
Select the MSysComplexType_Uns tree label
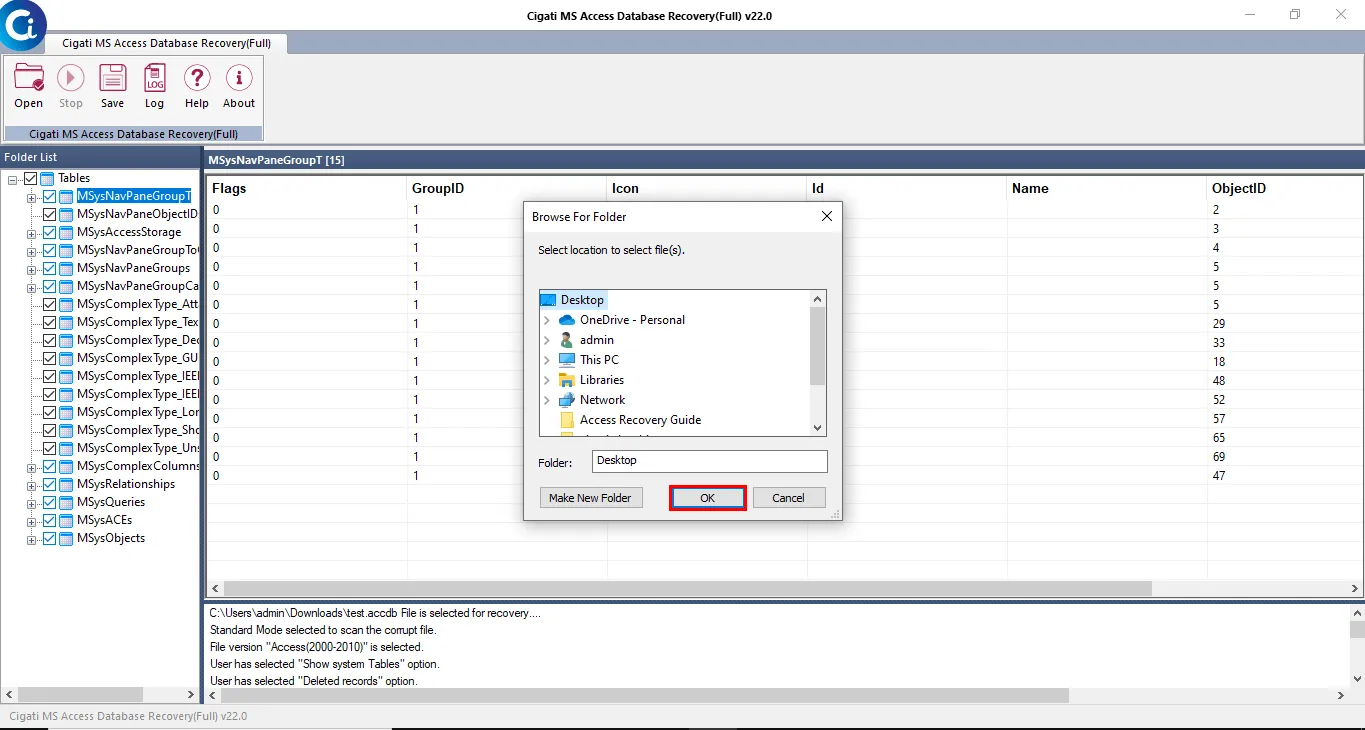(x=138, y=448)
